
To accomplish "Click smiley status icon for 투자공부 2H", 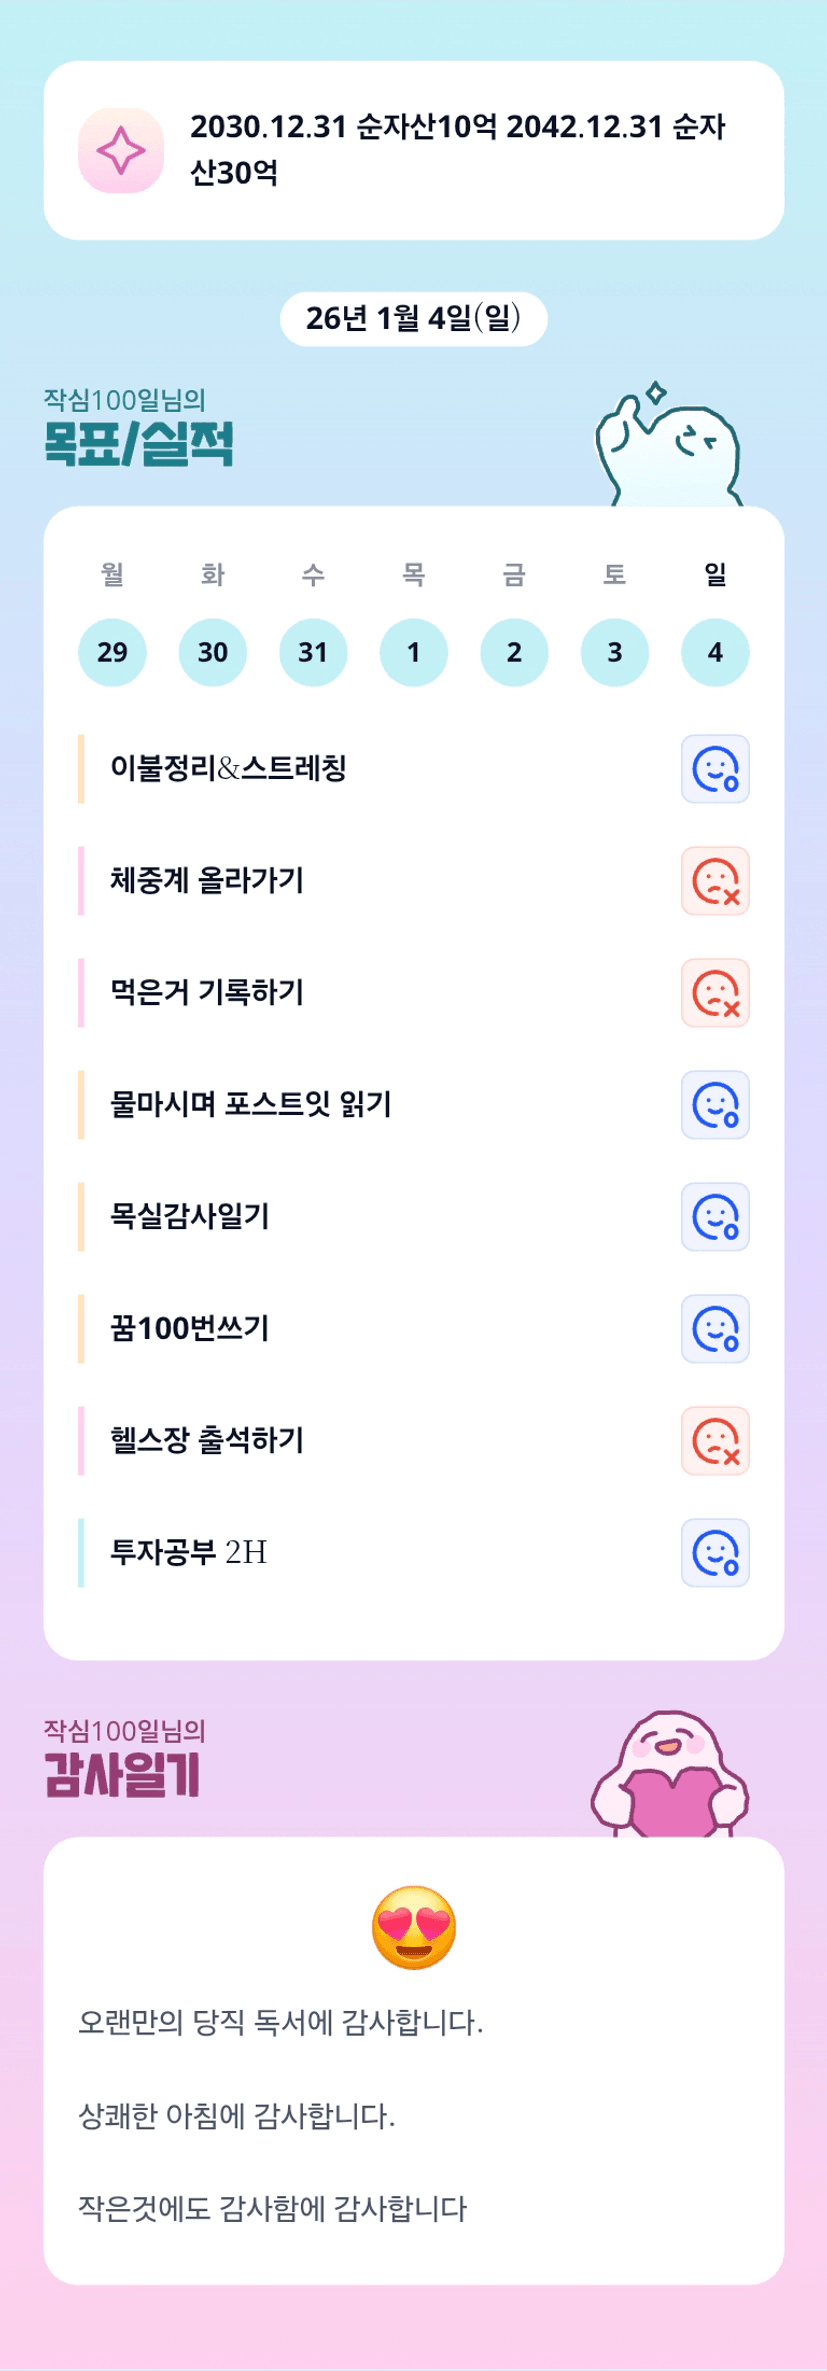I will 715,1553.
